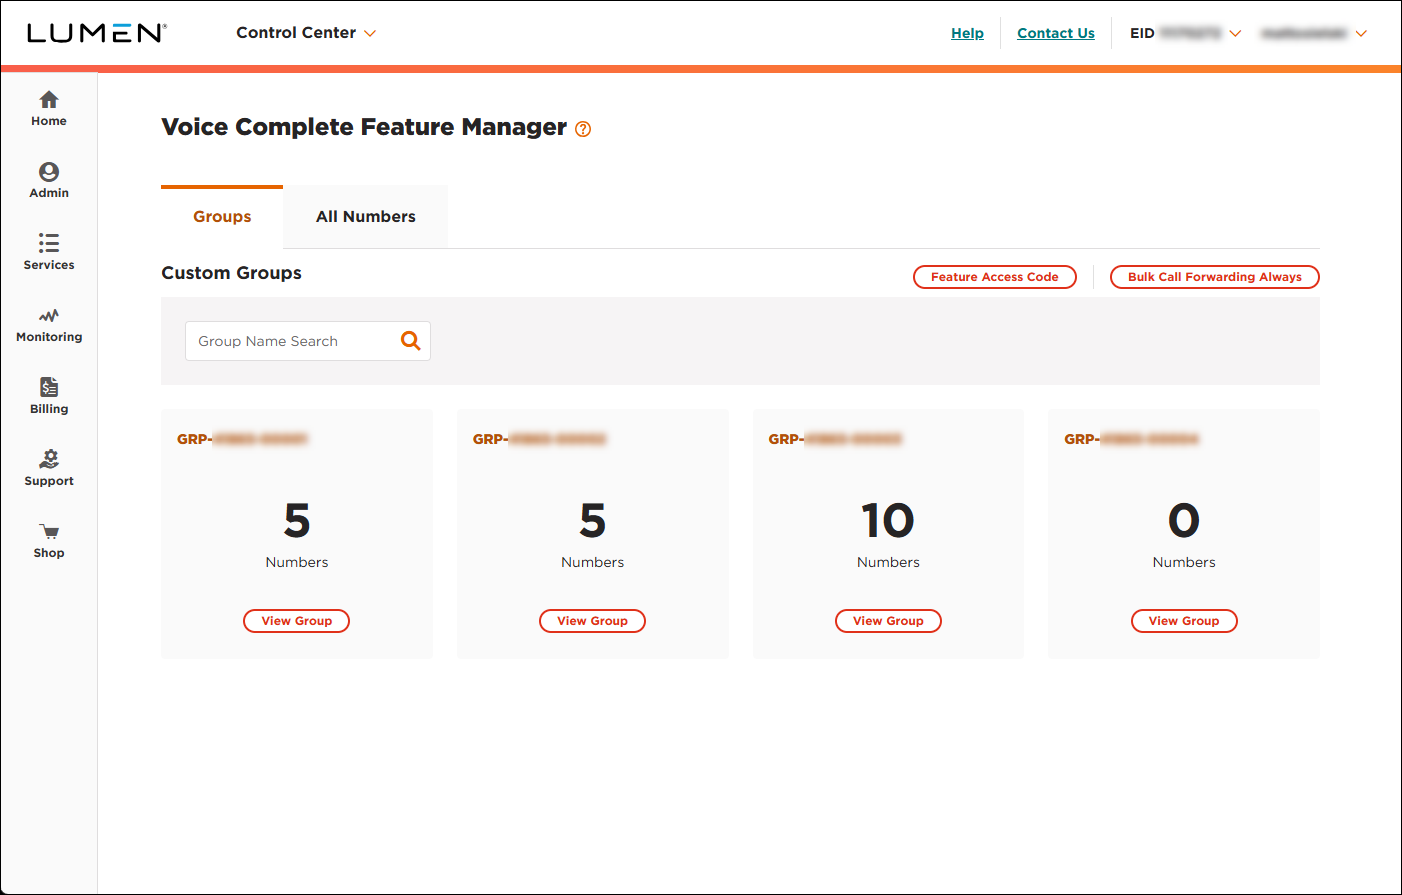Click the search magnifier in Group Name Search
This screenshot has width=1402, height=895.
(x=410, y=340)
